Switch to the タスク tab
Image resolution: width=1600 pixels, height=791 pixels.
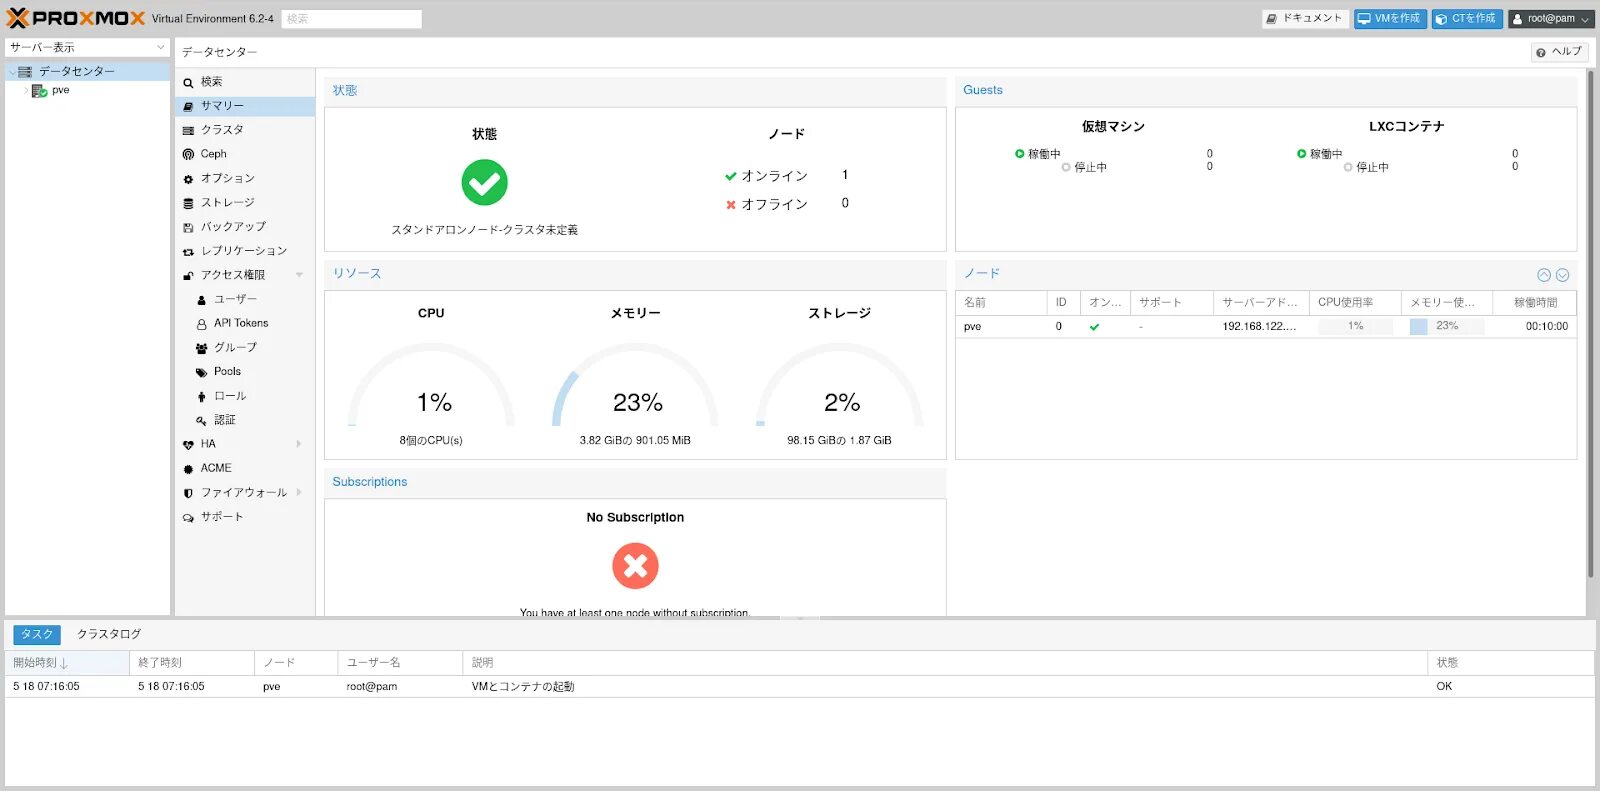coord(37,634)
